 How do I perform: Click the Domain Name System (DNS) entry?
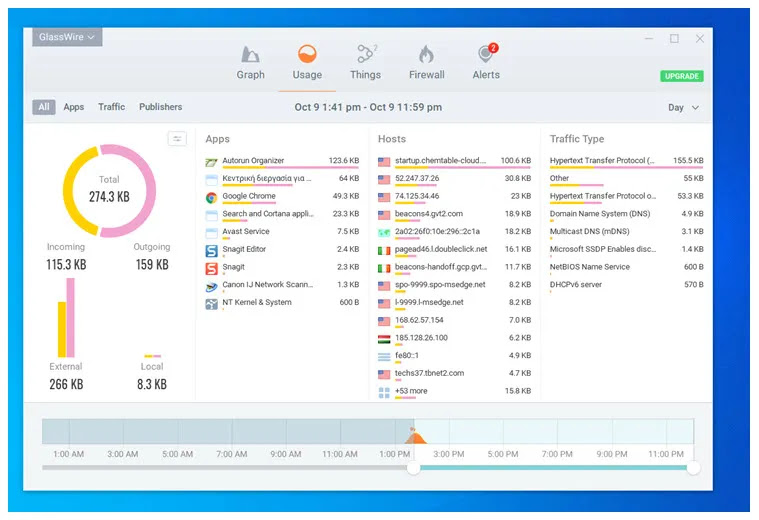pos(626,215)
